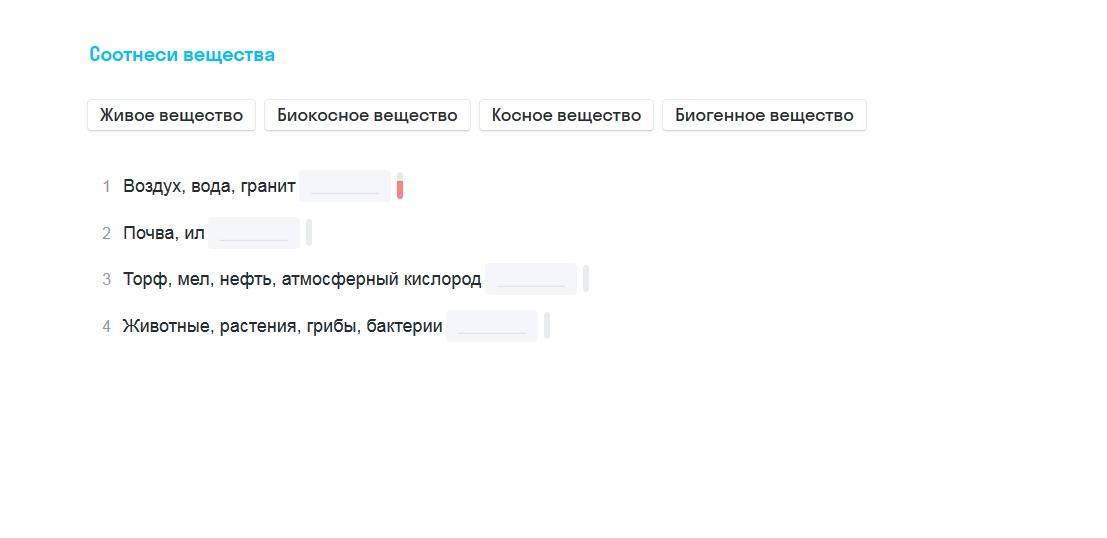Click row number 4 in the list

[x=106, y=326]
